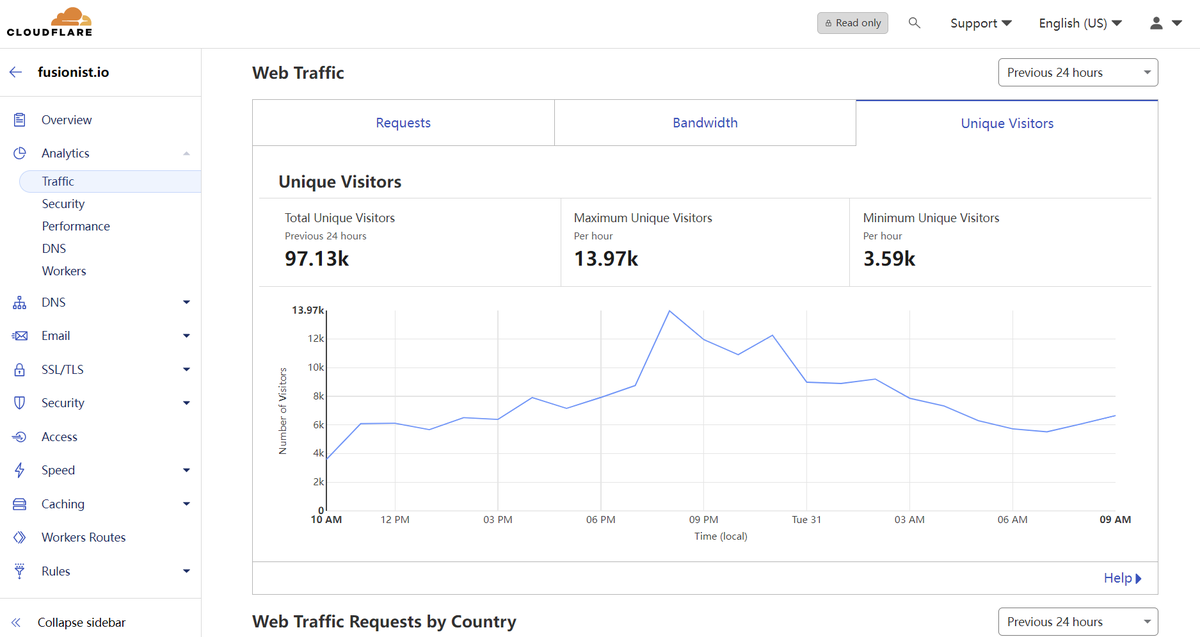The width and height of the screenshot is (1200, 637).
Task: Click the Collapse sidebar label
Action: (82, 622)
